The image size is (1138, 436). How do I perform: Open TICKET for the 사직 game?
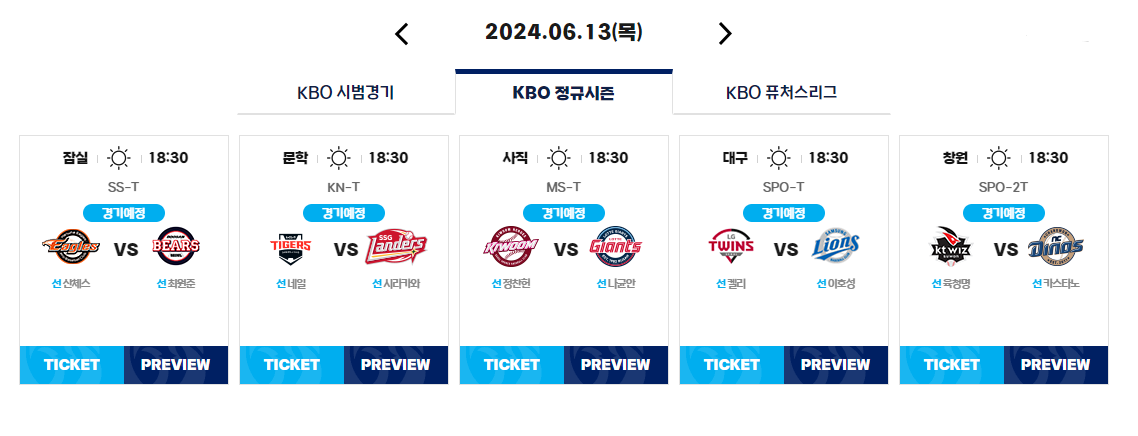tap(512, 365)
